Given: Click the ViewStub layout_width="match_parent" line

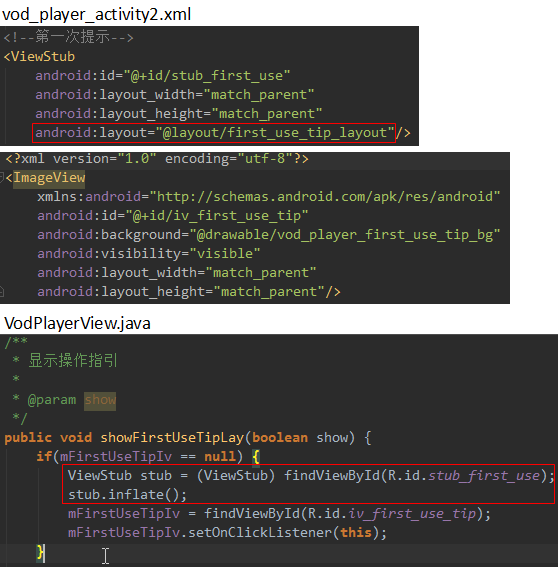Looking at the screenshot, I should coord(175,95).
